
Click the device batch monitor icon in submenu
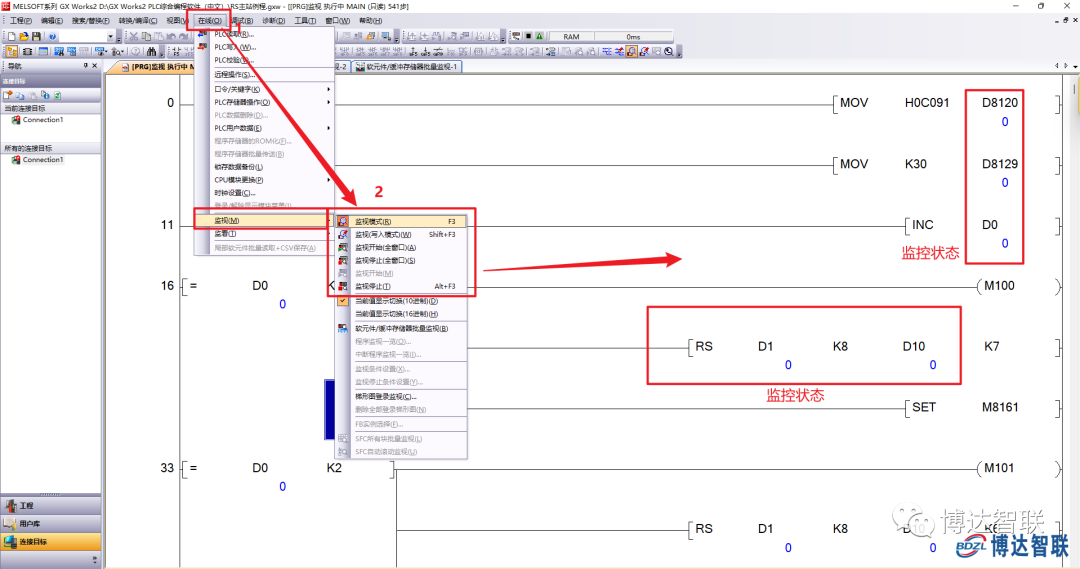pos(343,329)
